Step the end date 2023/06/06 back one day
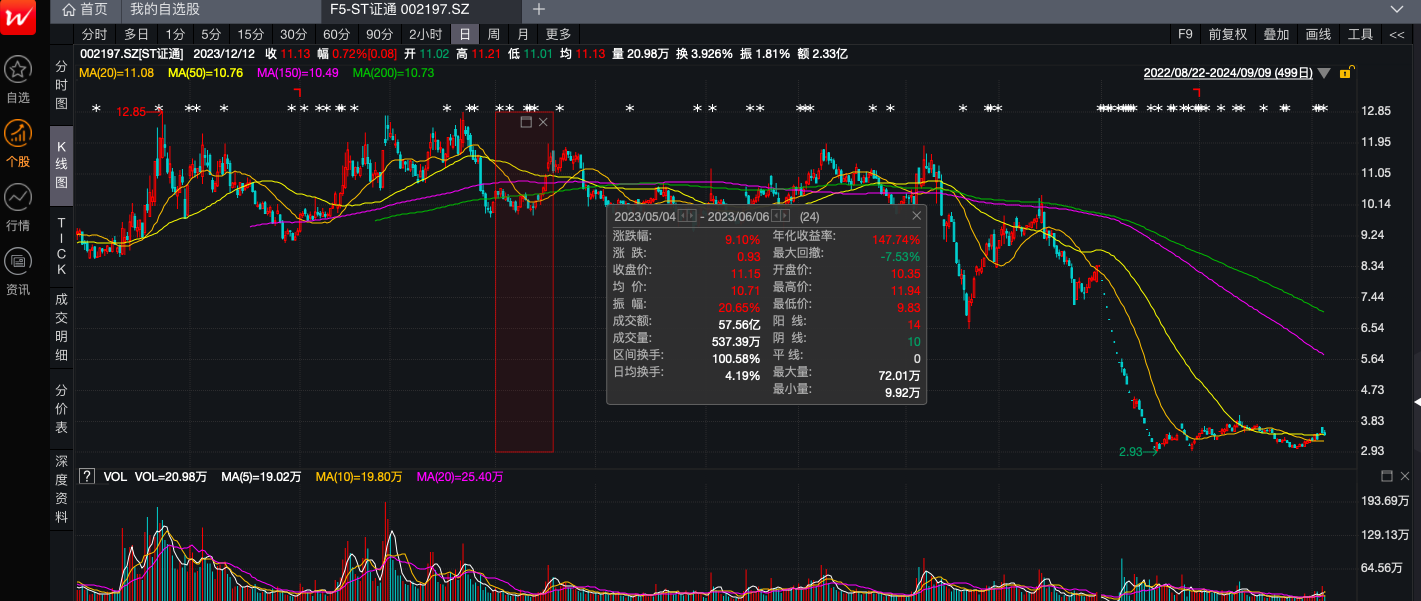The image size is (1421, 601). click(776, 216)
